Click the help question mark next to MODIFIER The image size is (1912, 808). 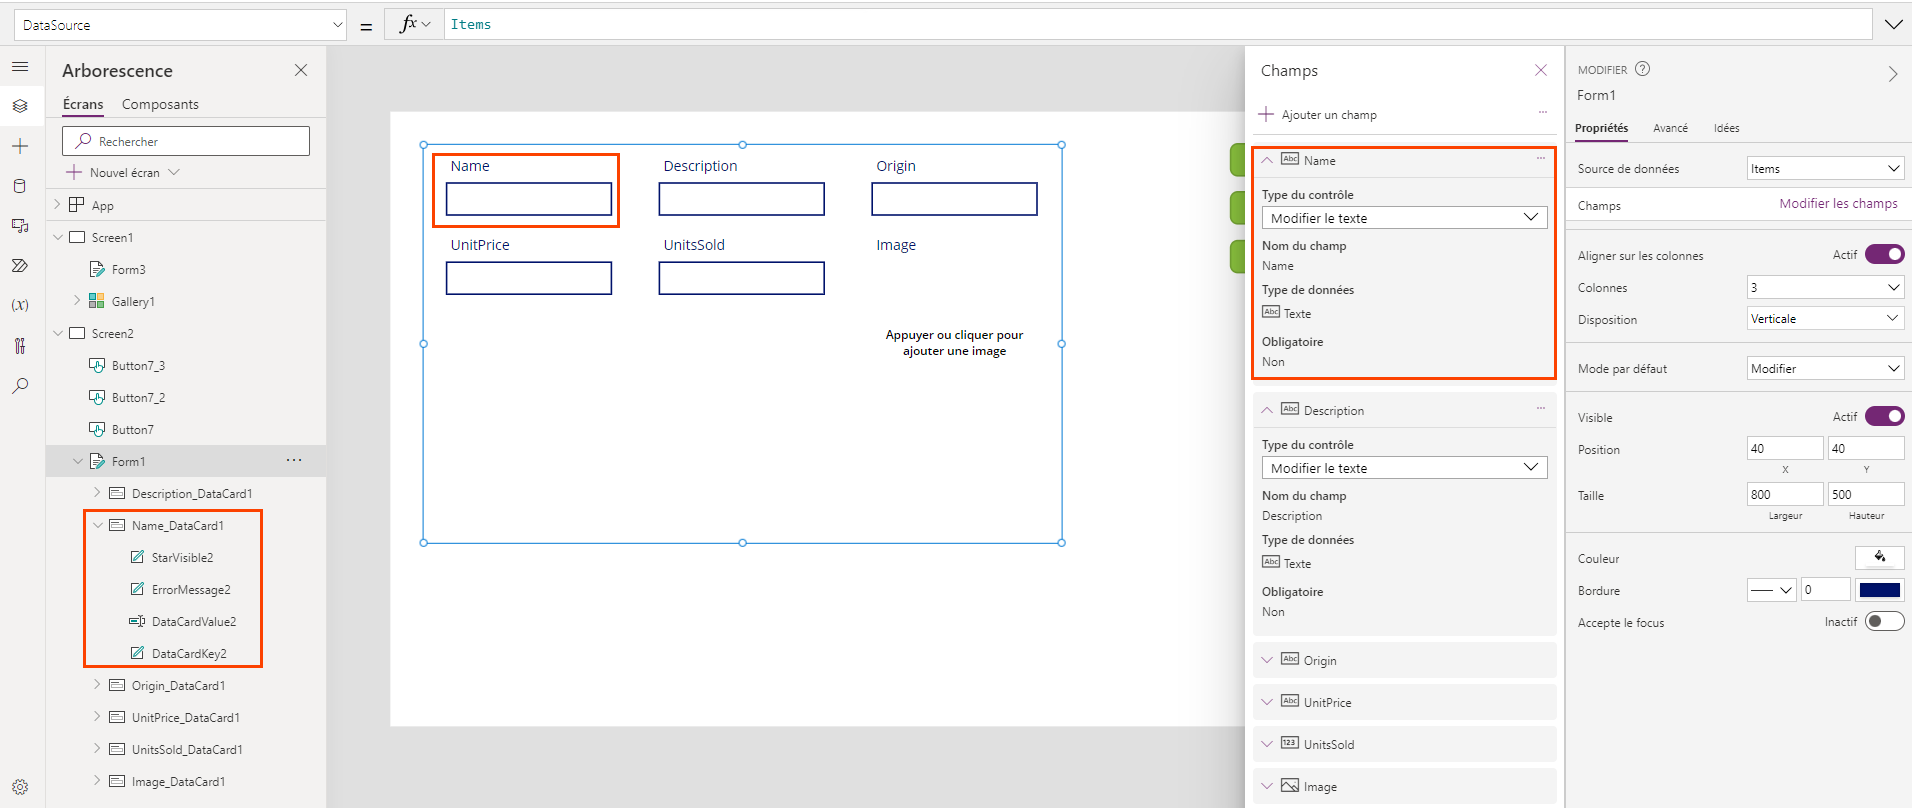[1642, 69]
